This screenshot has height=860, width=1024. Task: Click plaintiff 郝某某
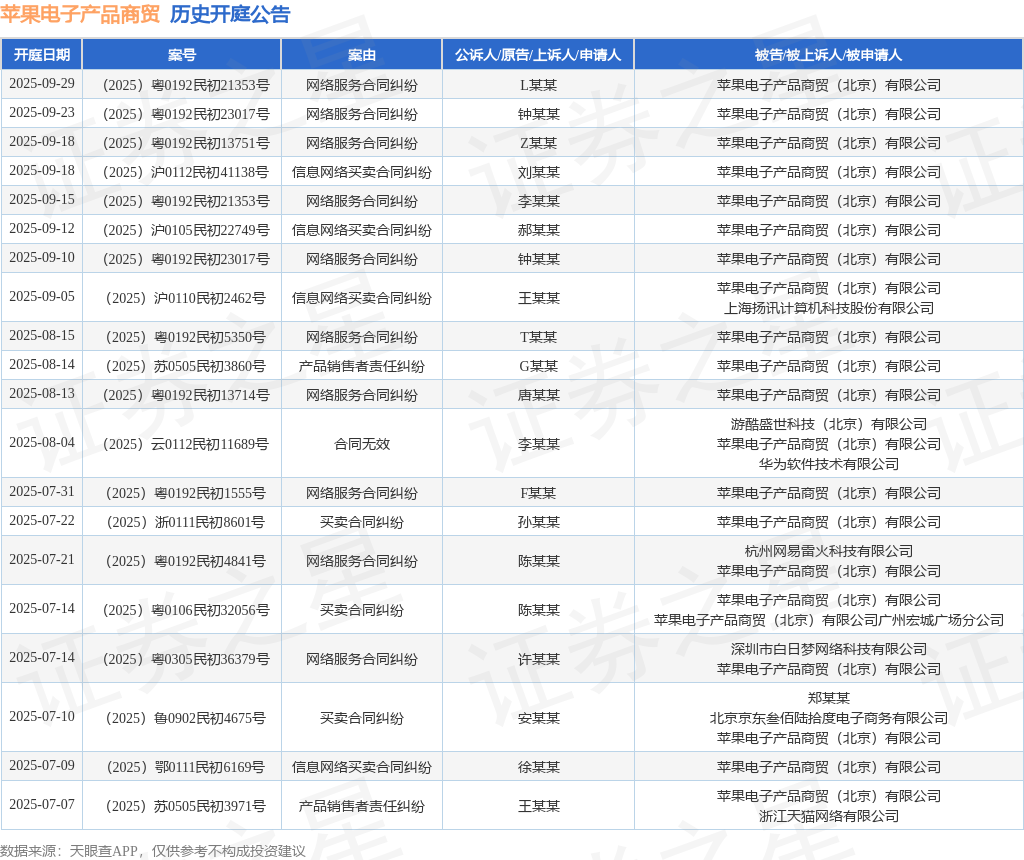[538, 230]
